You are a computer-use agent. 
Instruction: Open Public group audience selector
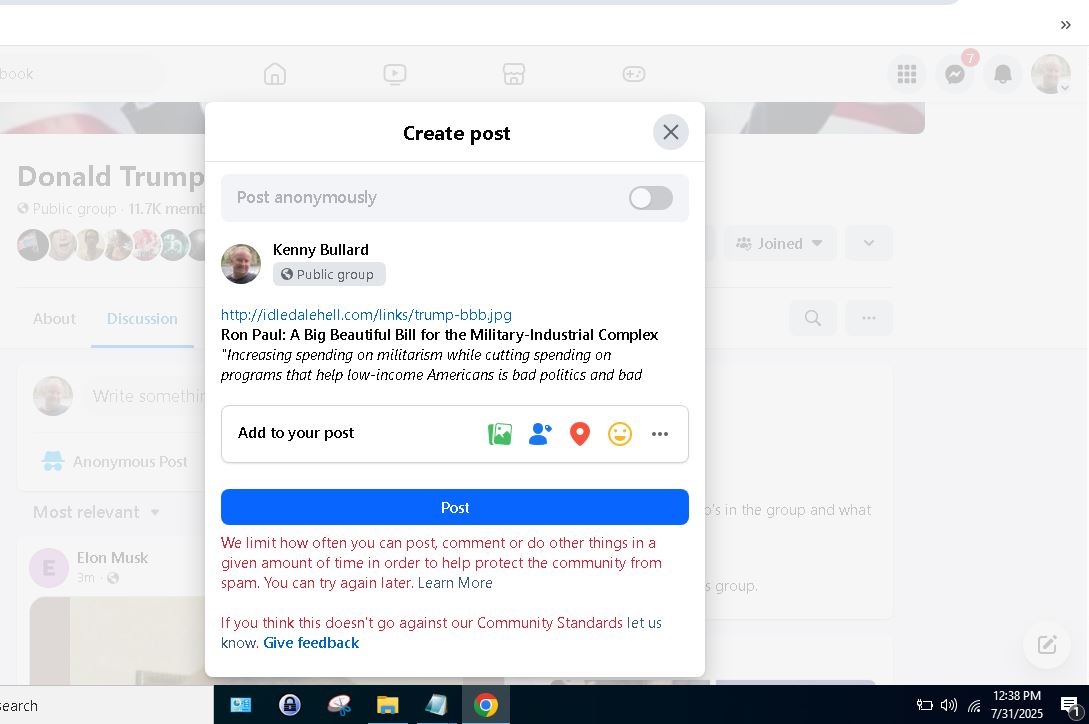pyautogui.click(x=328, y=274)
